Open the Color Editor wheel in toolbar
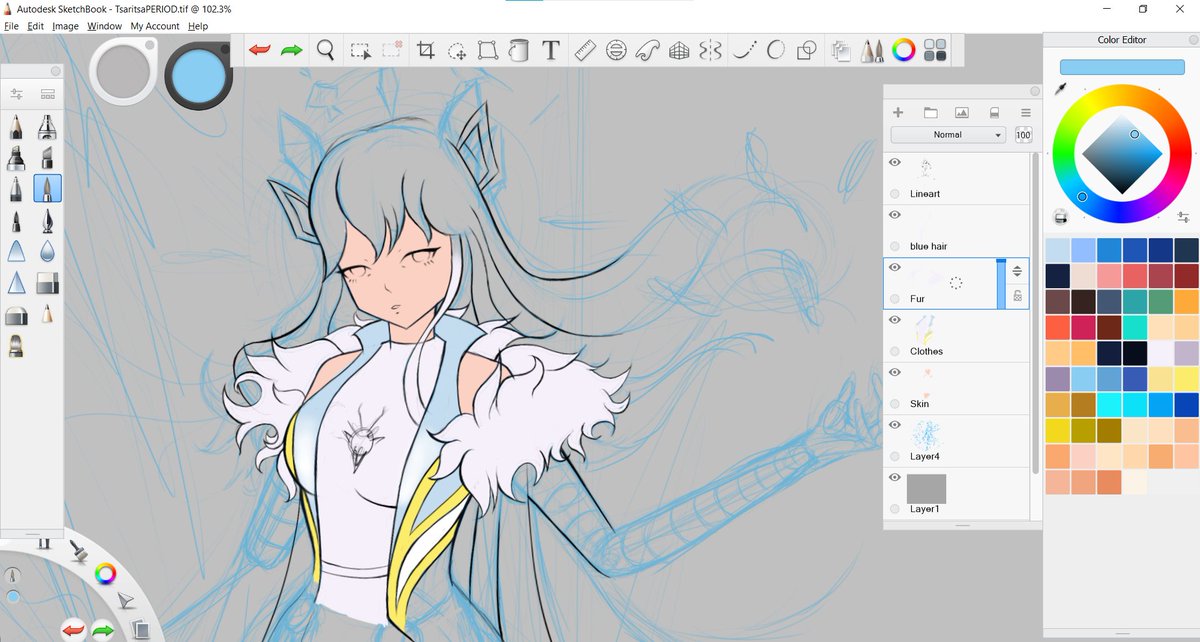This screenshot has height=642, width=1200. 904,50
